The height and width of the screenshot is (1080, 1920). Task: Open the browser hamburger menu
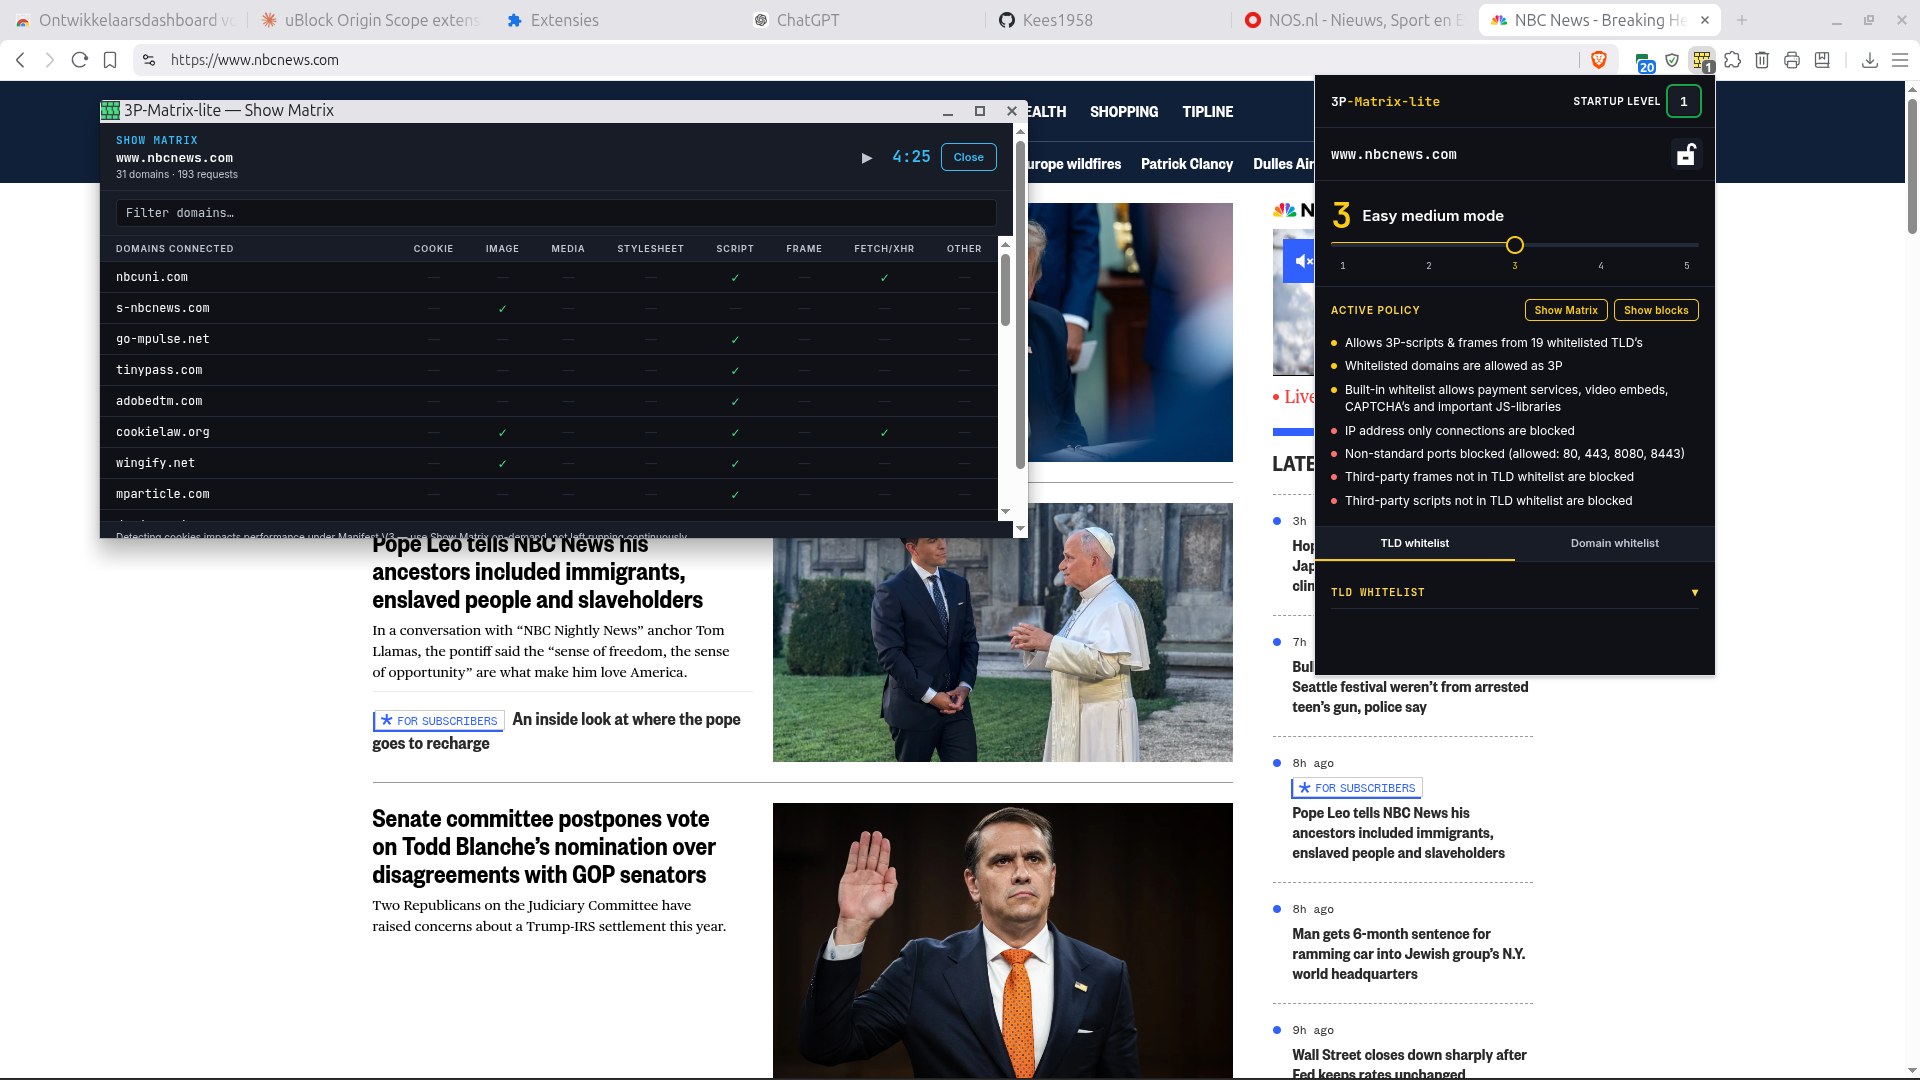[1900, 60]
